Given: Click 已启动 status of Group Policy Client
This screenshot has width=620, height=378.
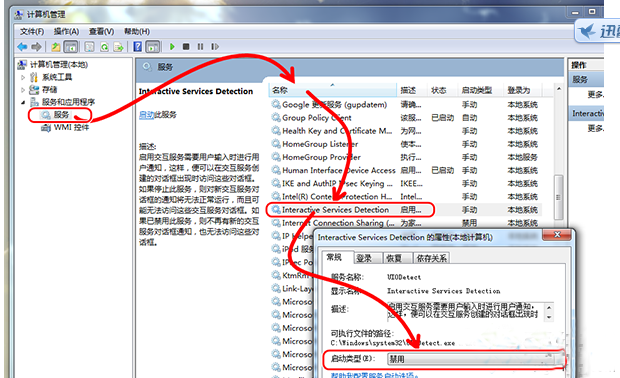Looking at the screenshot, I should (x=442, y=118).
